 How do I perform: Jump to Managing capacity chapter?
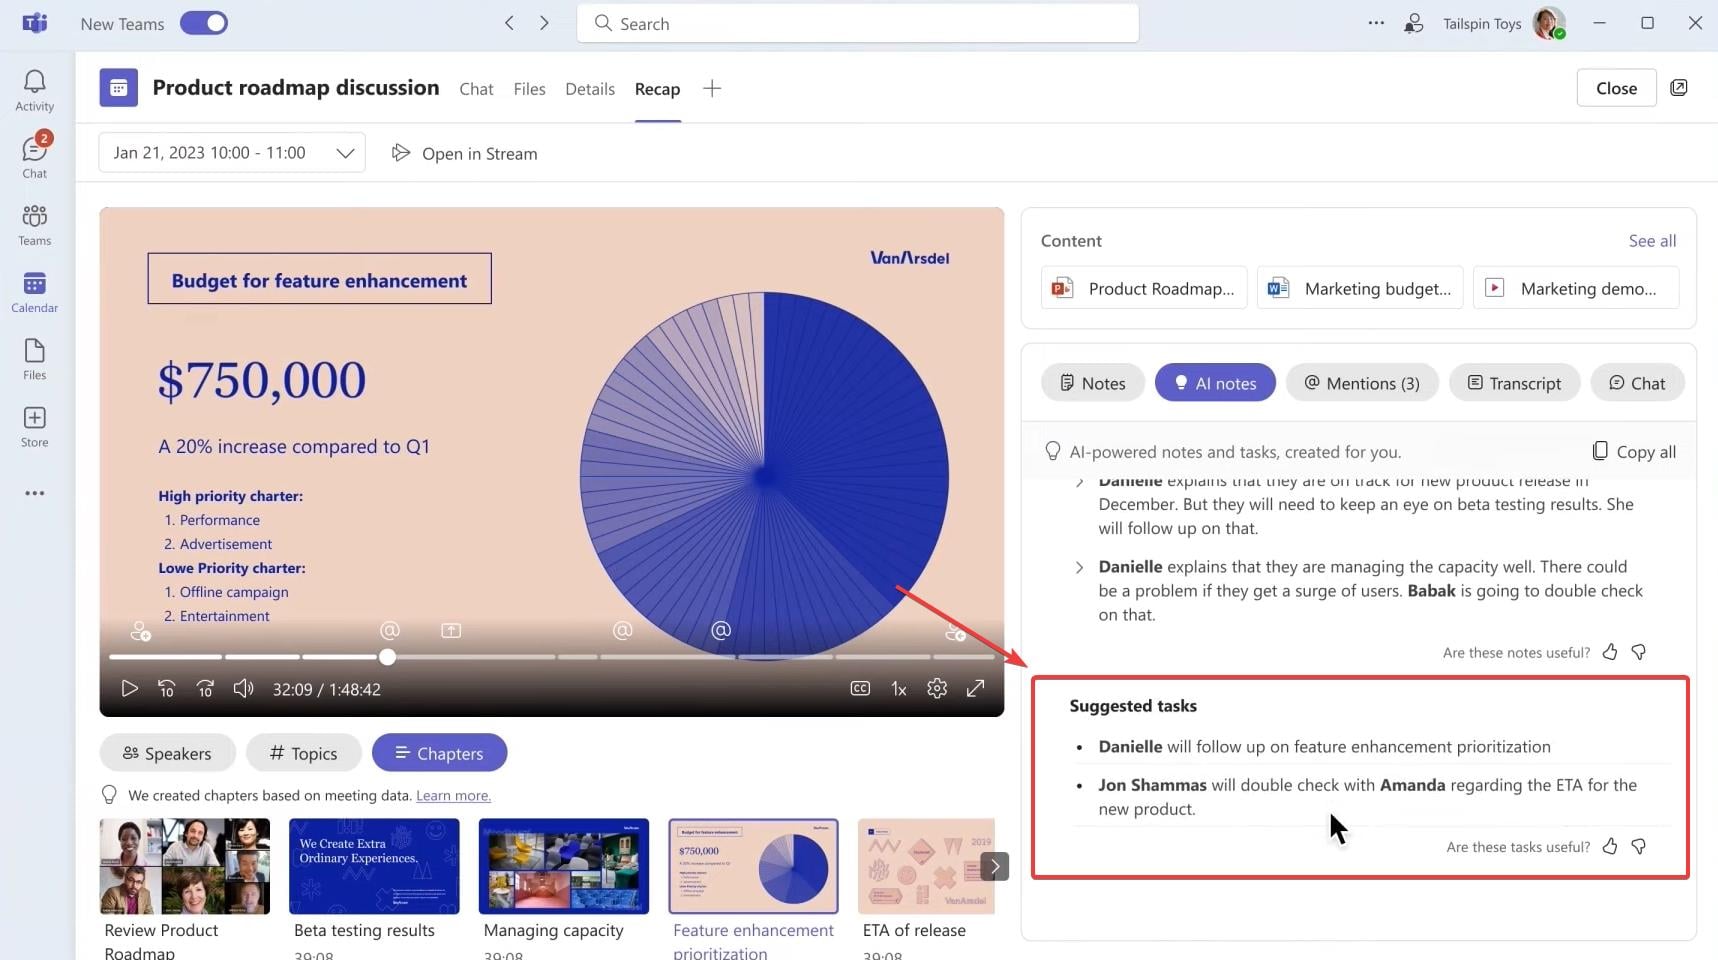pyautogui.click(x=564, y=866)
